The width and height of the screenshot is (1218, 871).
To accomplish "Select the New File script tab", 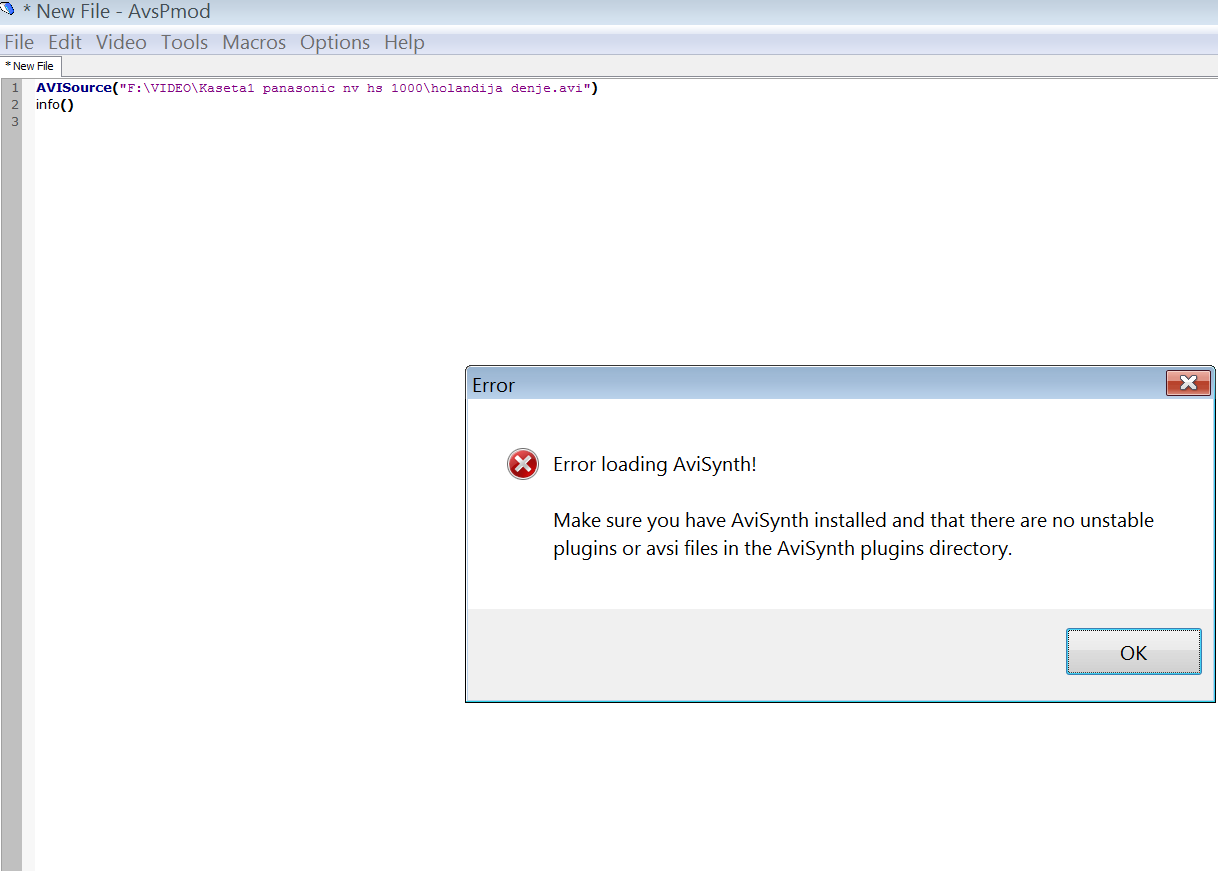I will pos(31,66).
